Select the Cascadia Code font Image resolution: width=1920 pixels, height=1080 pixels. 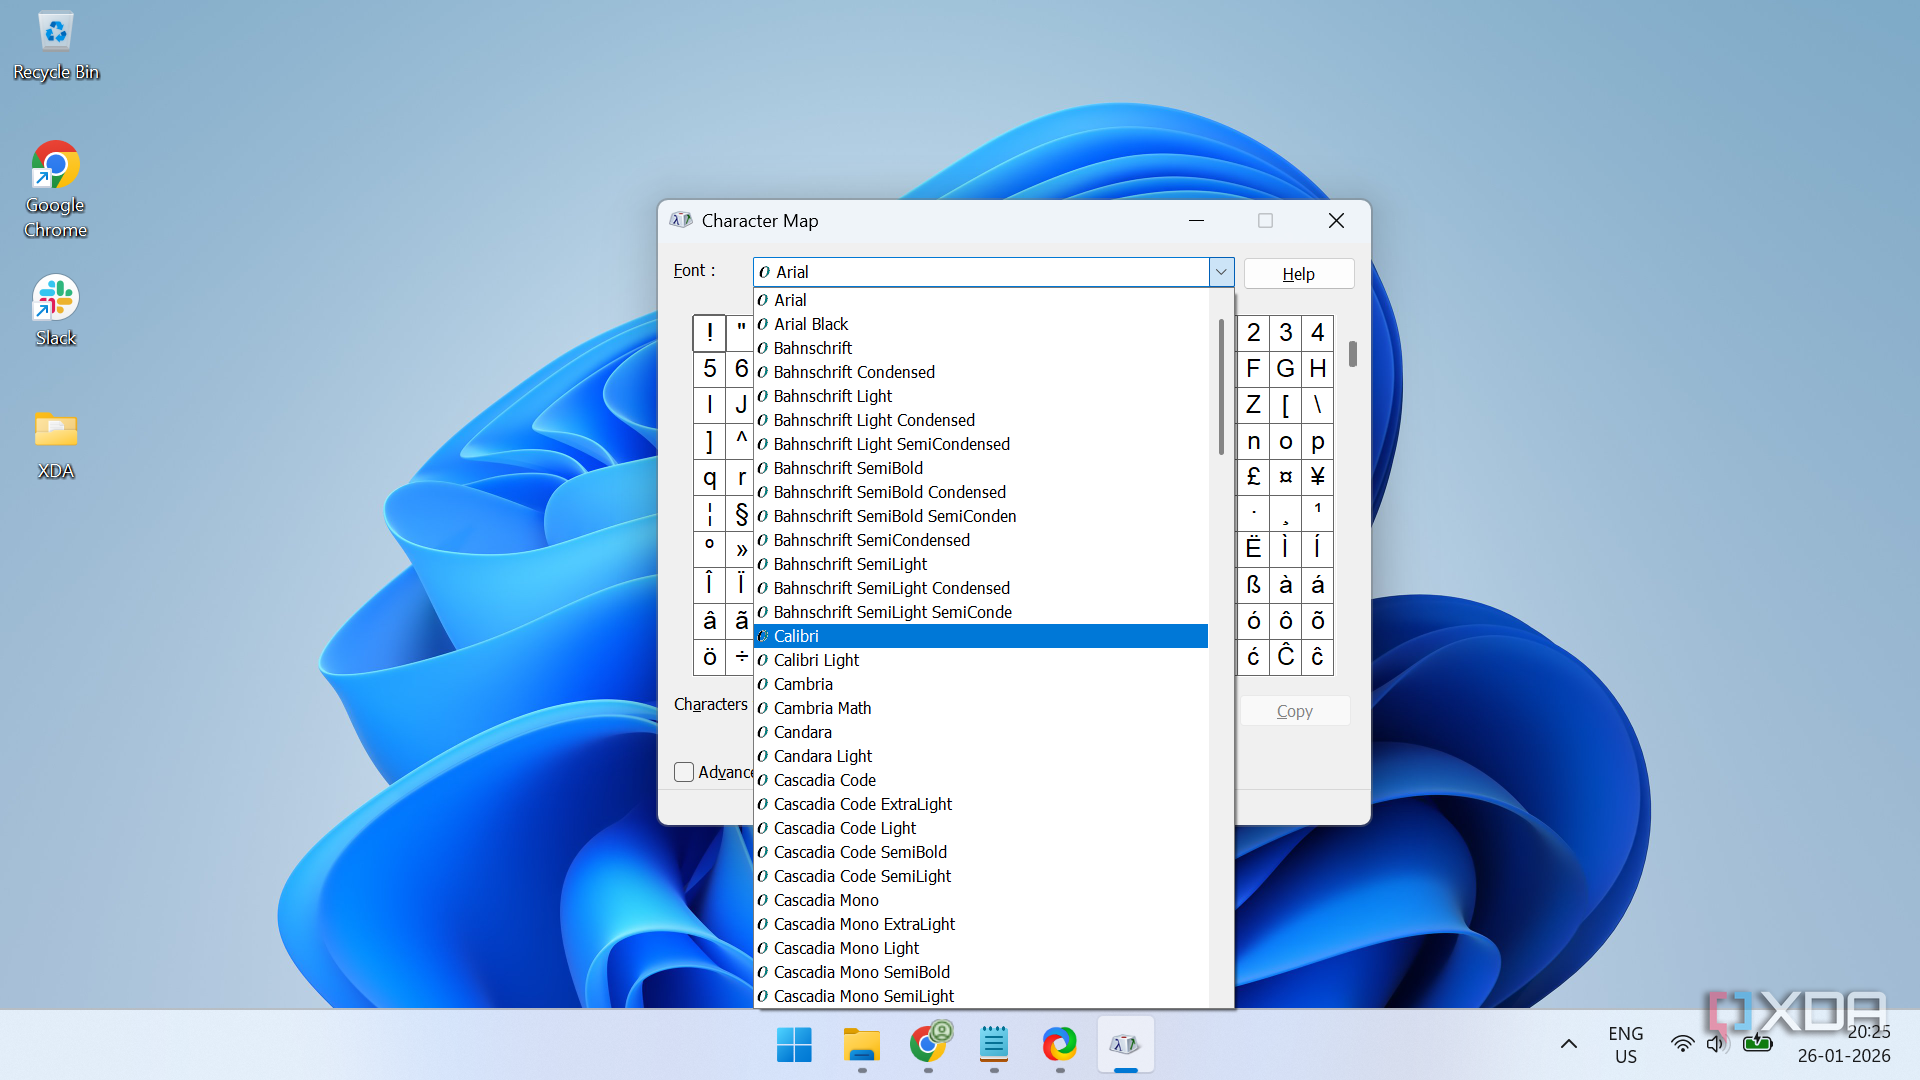[x=981, y=780]
